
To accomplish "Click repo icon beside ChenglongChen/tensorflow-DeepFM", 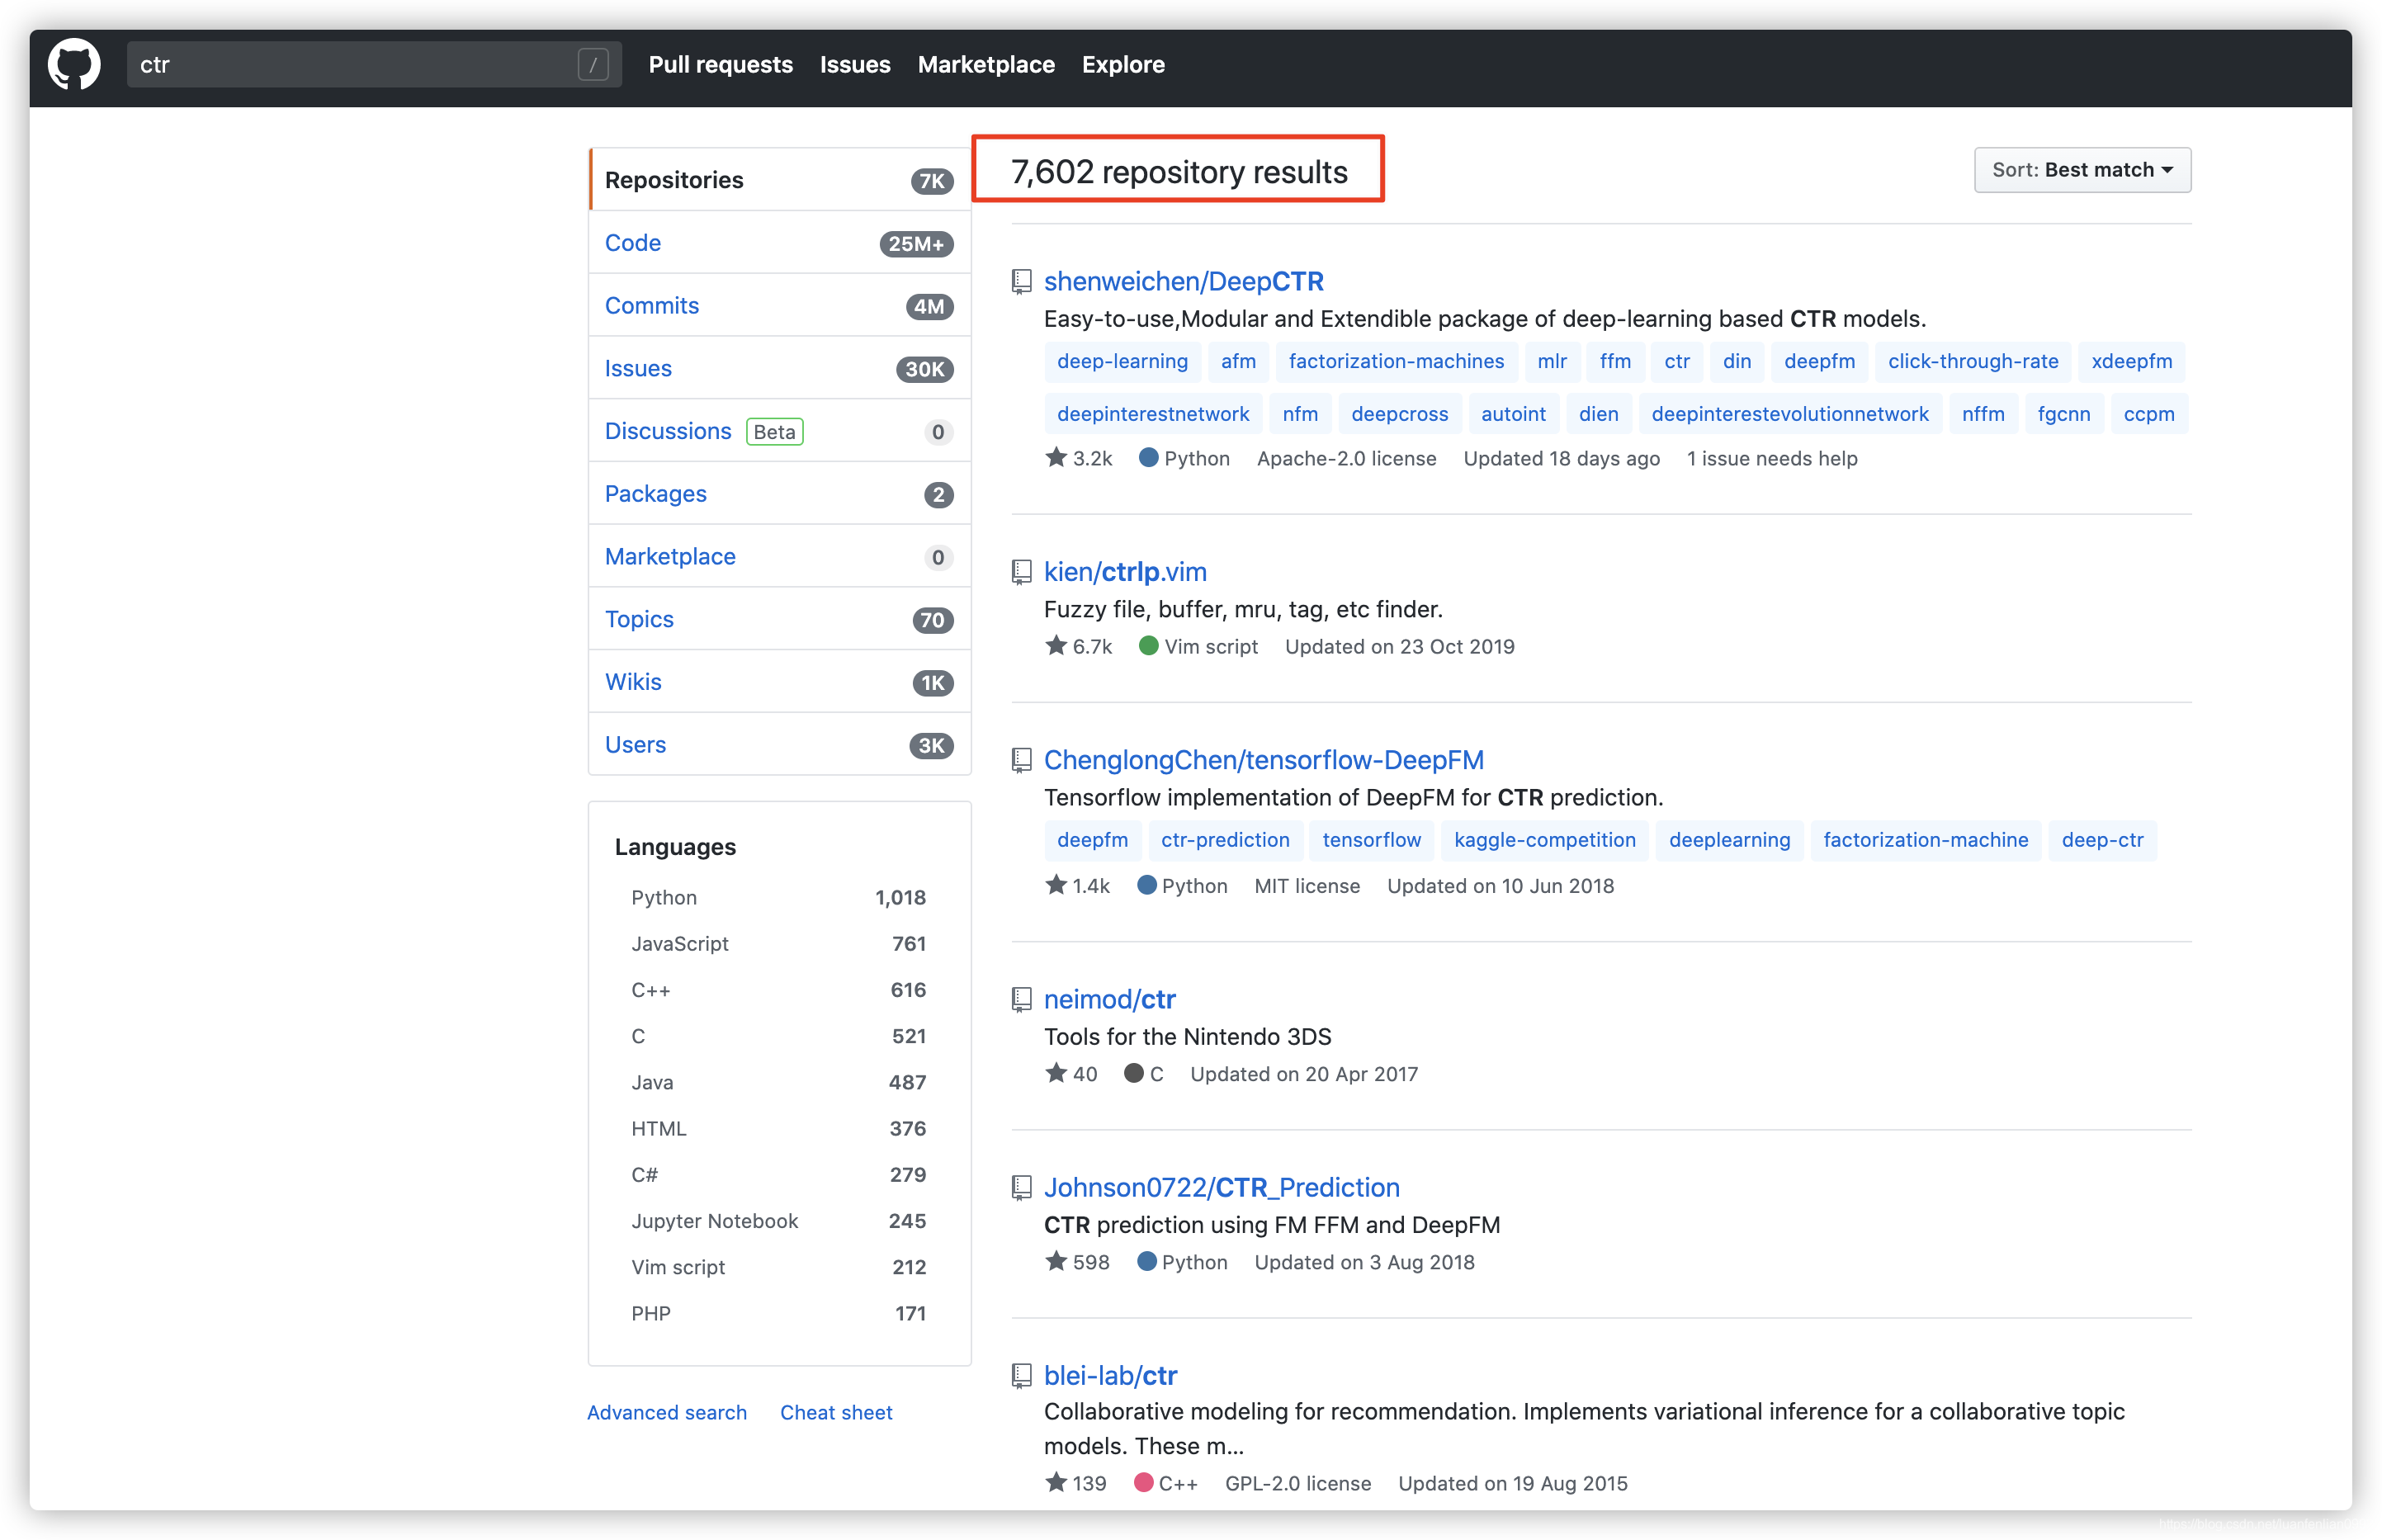I will [1021, 760].
